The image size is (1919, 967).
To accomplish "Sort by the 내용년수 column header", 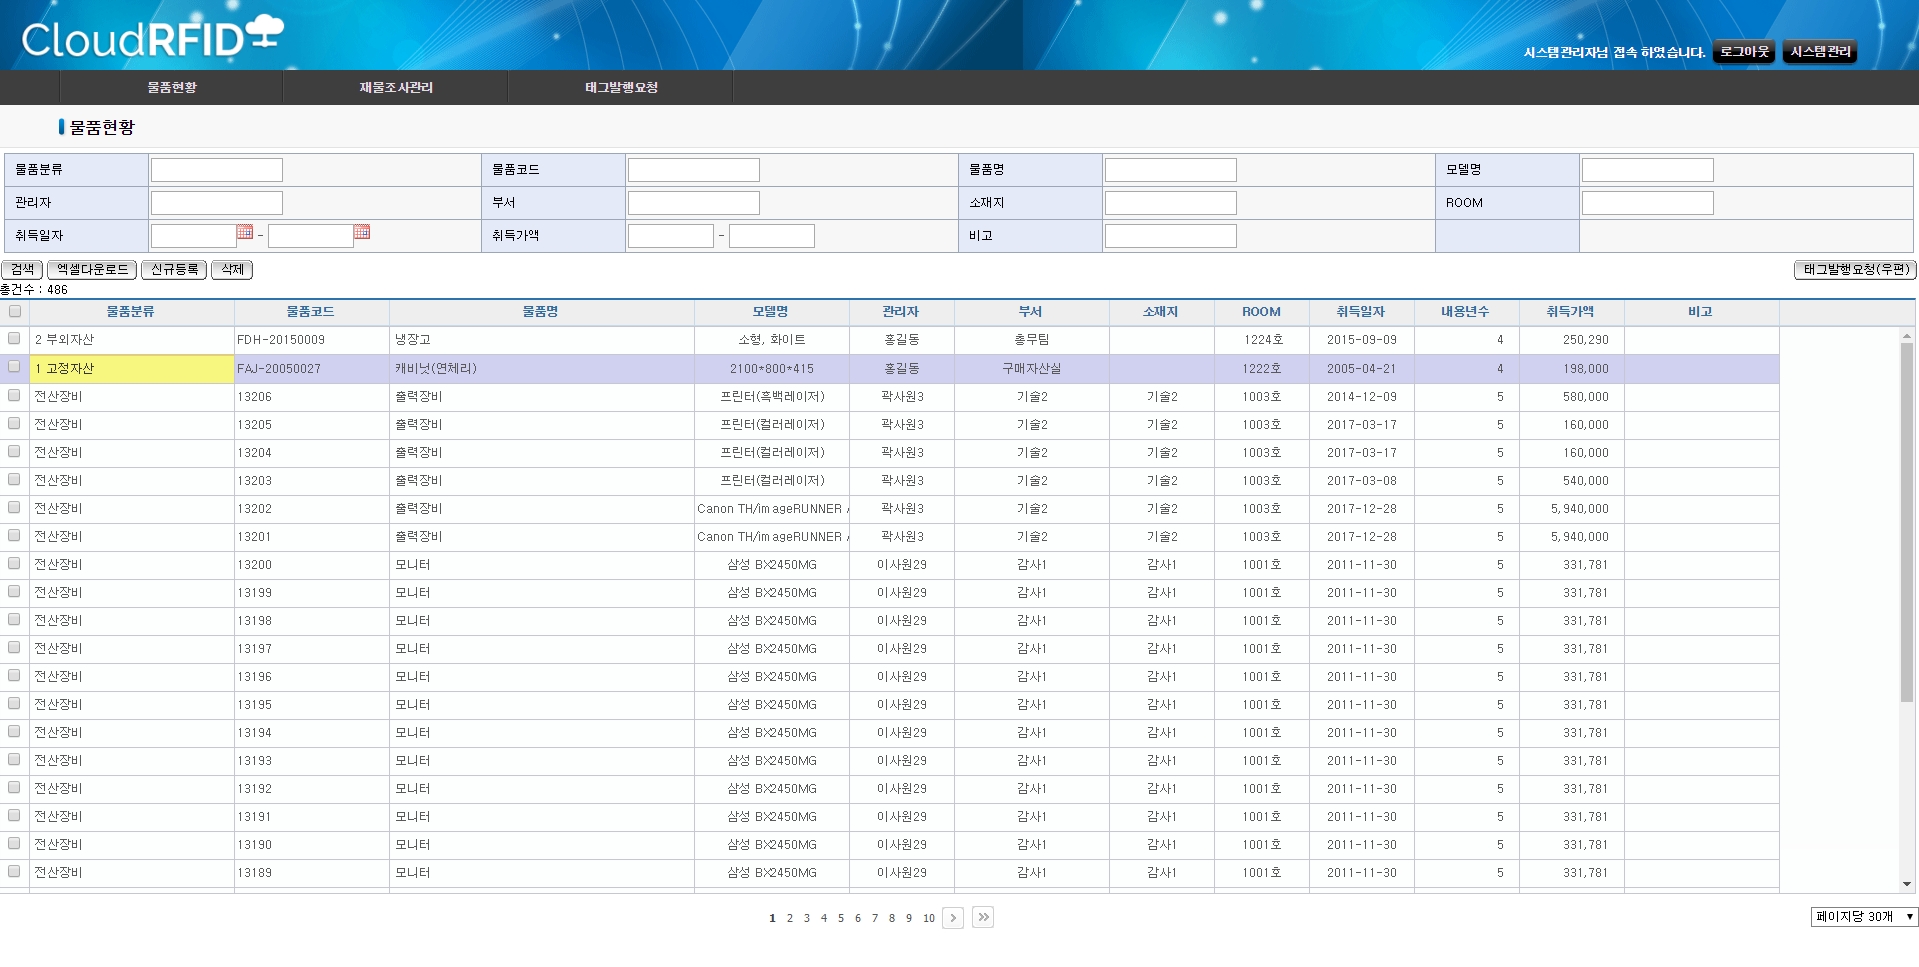I will coord(1466,312).
